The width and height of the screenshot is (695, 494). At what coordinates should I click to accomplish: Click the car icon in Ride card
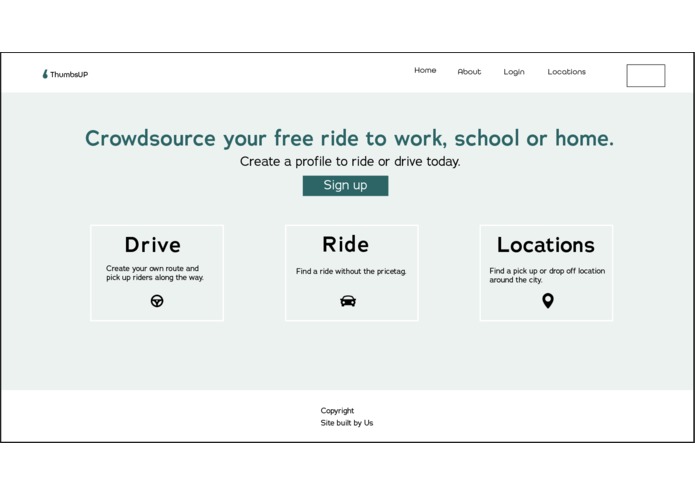[x=348, y=301]
